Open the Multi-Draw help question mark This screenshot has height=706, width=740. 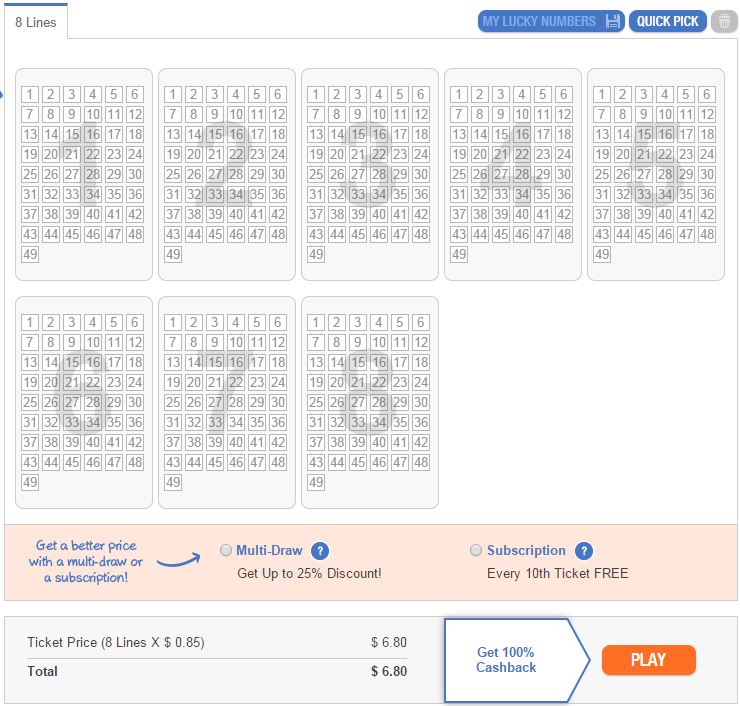coord(320,551)
